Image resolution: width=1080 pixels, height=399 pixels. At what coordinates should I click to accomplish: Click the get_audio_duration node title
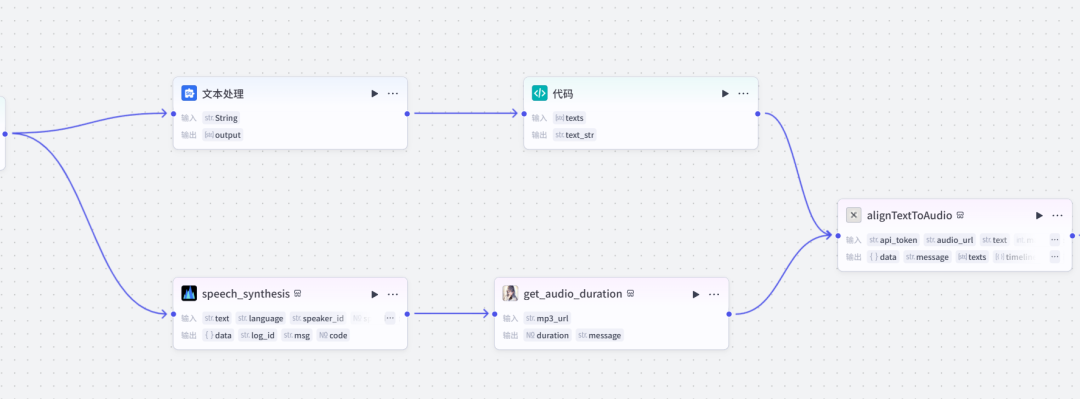(x=573, y=294)
